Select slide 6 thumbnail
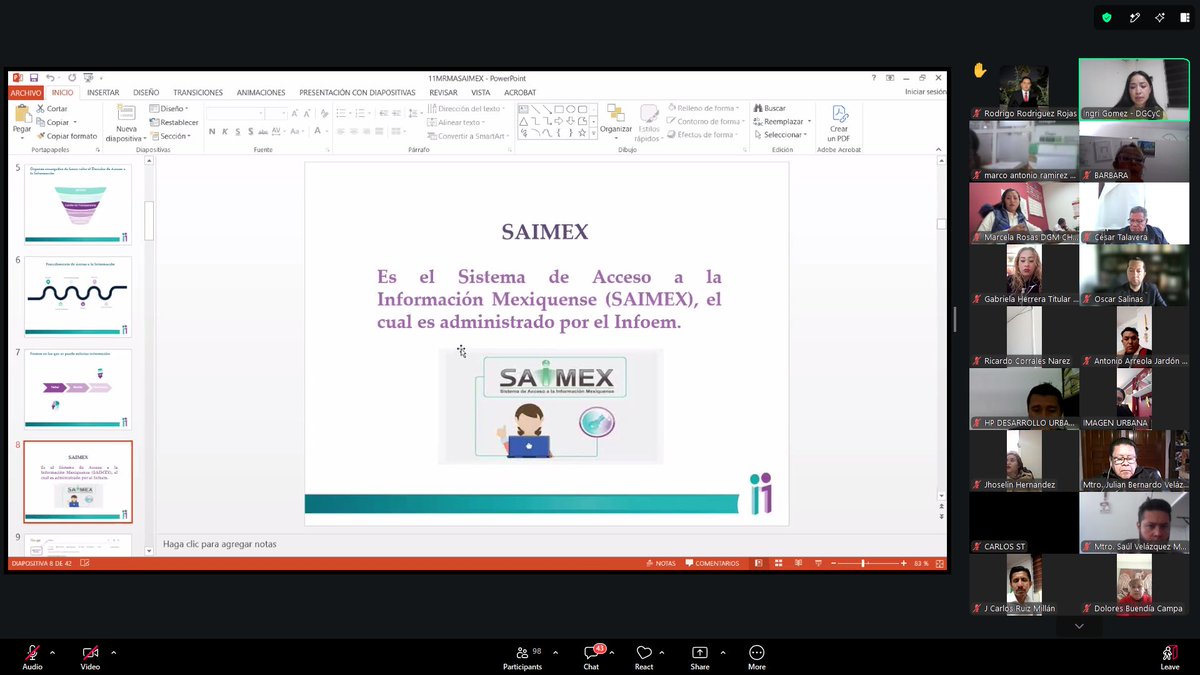The height and width of the screenshot is (675, 1200). point(77,297)
